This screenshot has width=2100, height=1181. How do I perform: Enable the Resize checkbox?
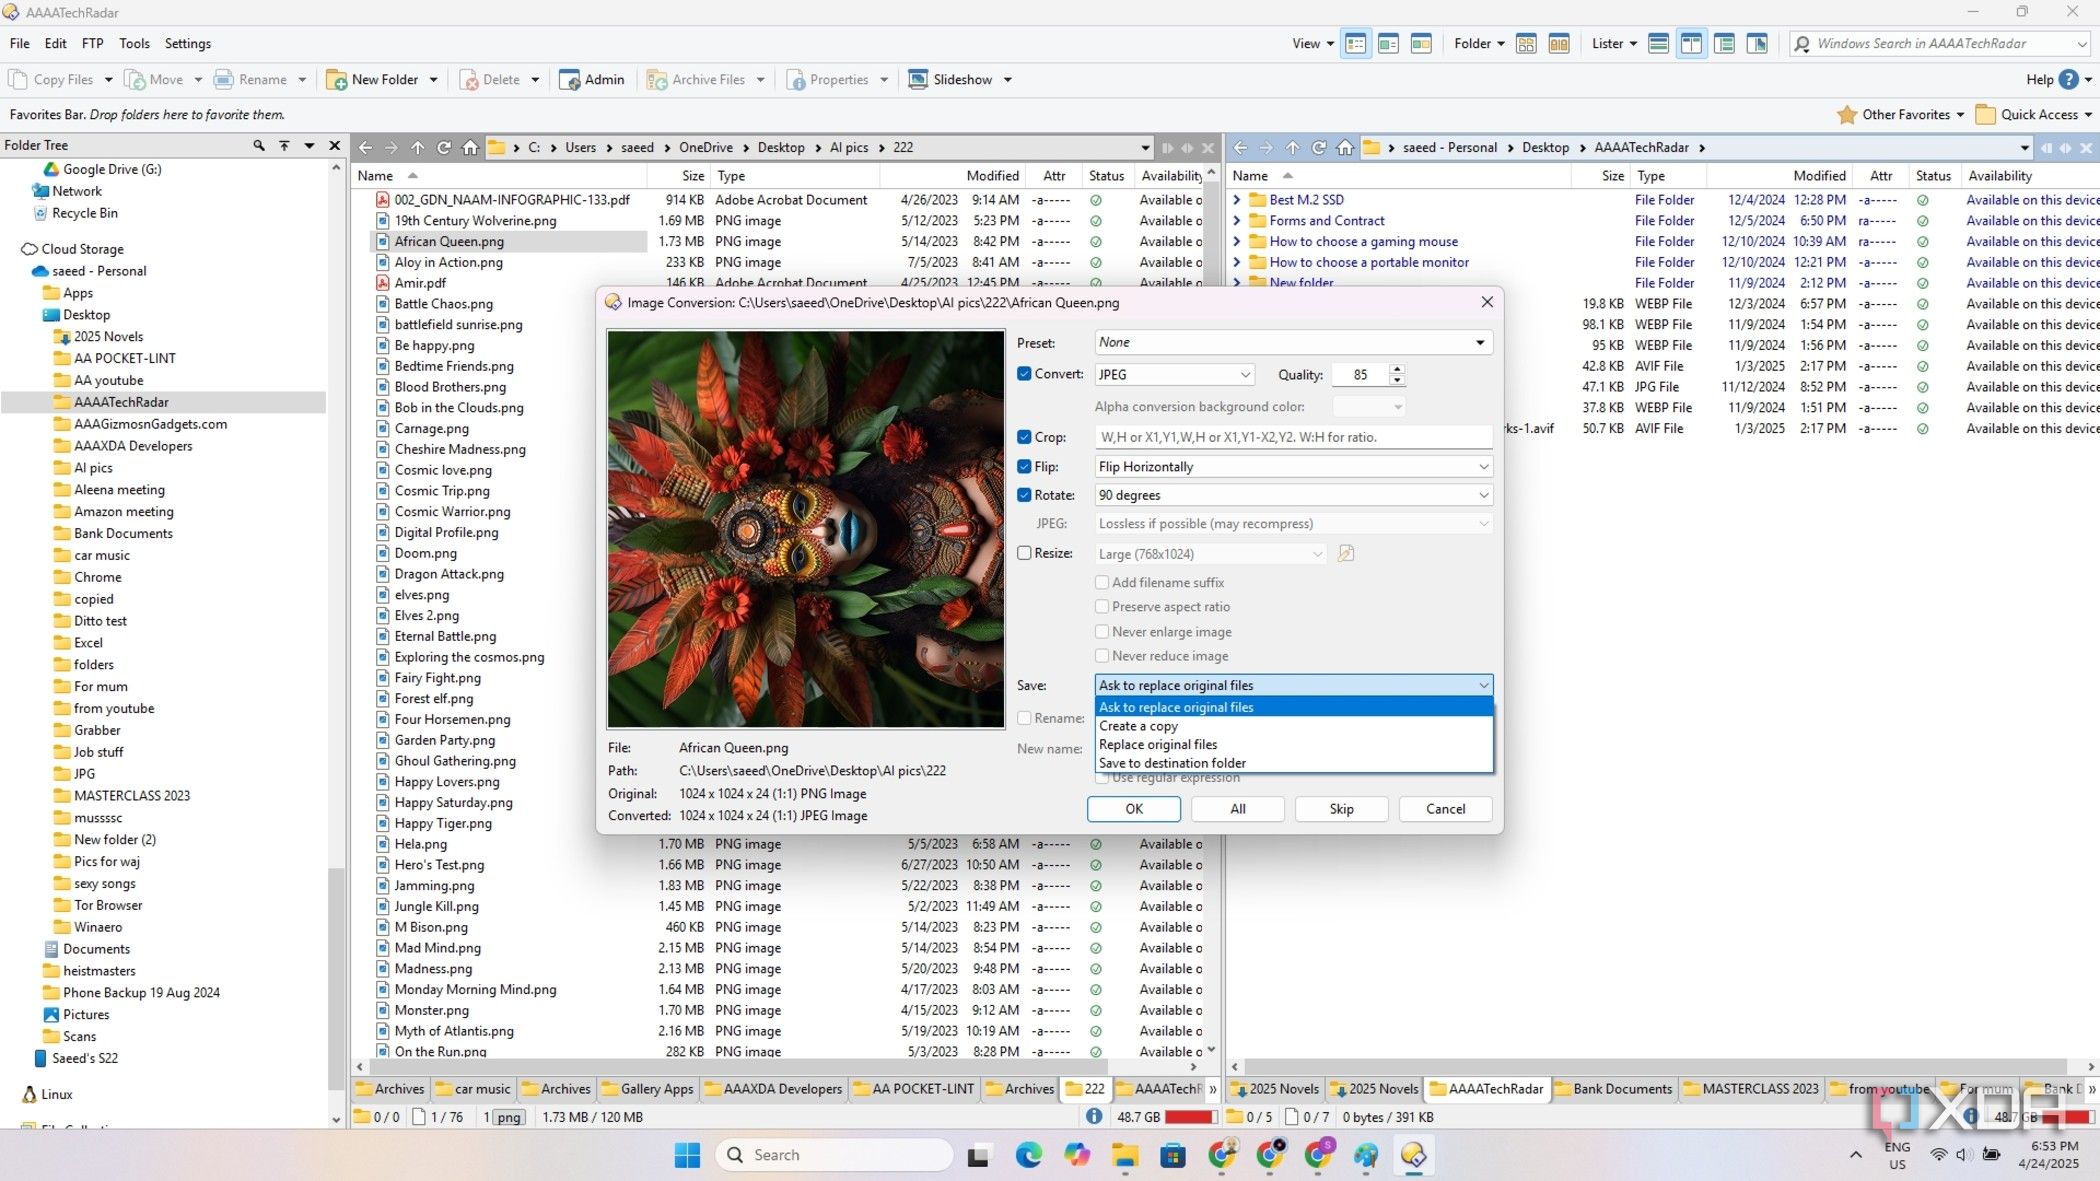coord(1024,552)
